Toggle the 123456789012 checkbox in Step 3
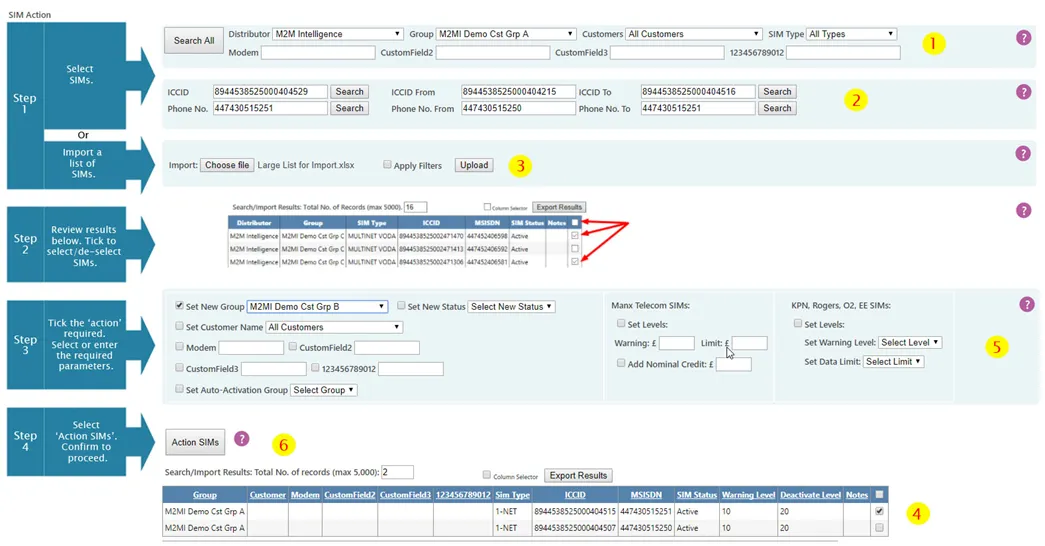This screenshot has height=546, width=1045. pyautogui.click(x=315, y=367)
